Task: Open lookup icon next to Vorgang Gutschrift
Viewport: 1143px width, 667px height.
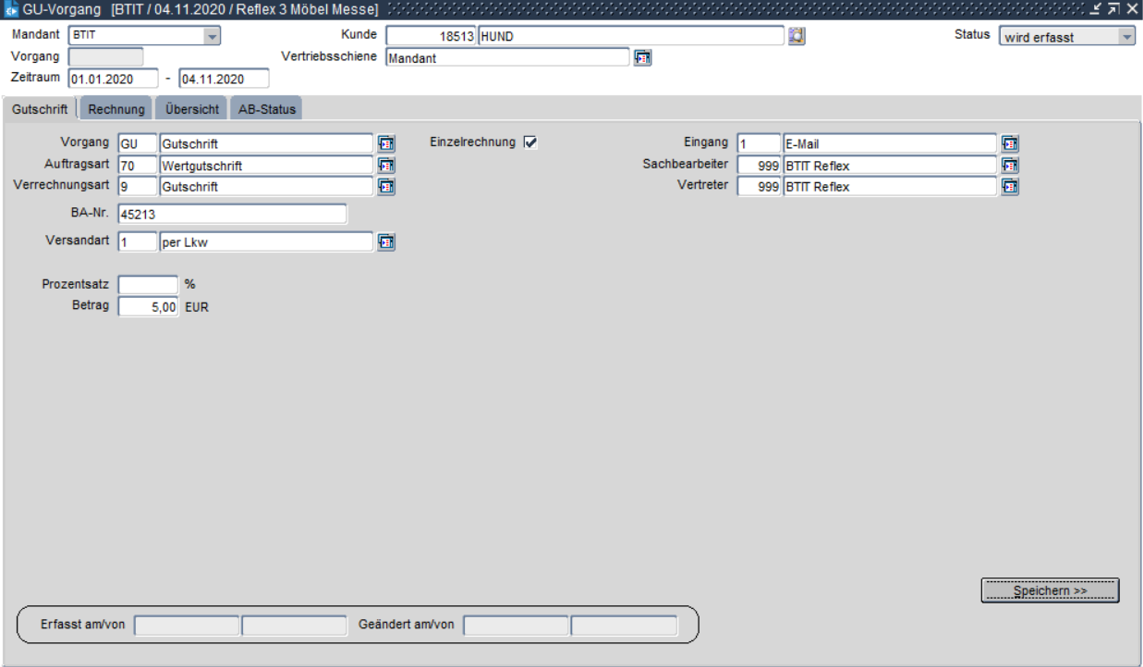Action: (x=386, y=144)
